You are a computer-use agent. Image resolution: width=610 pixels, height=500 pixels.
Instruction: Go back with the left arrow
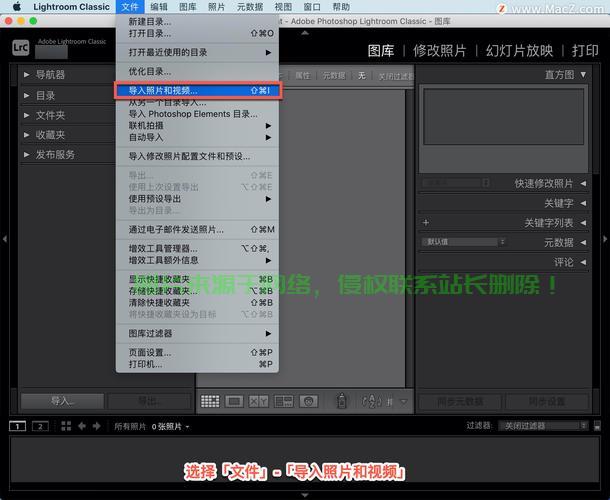pyautogui.click(x=82, y=426)
